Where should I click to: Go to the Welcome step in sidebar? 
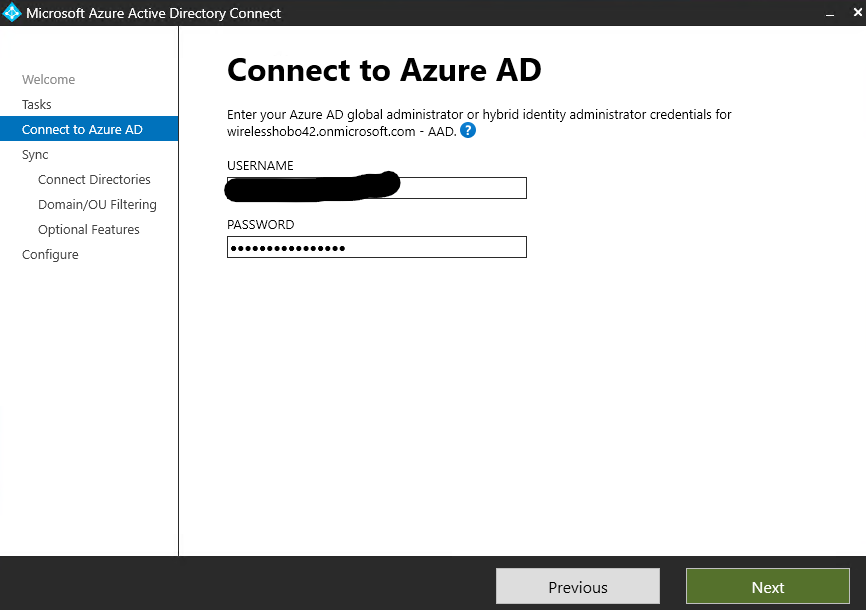(48, 80)
